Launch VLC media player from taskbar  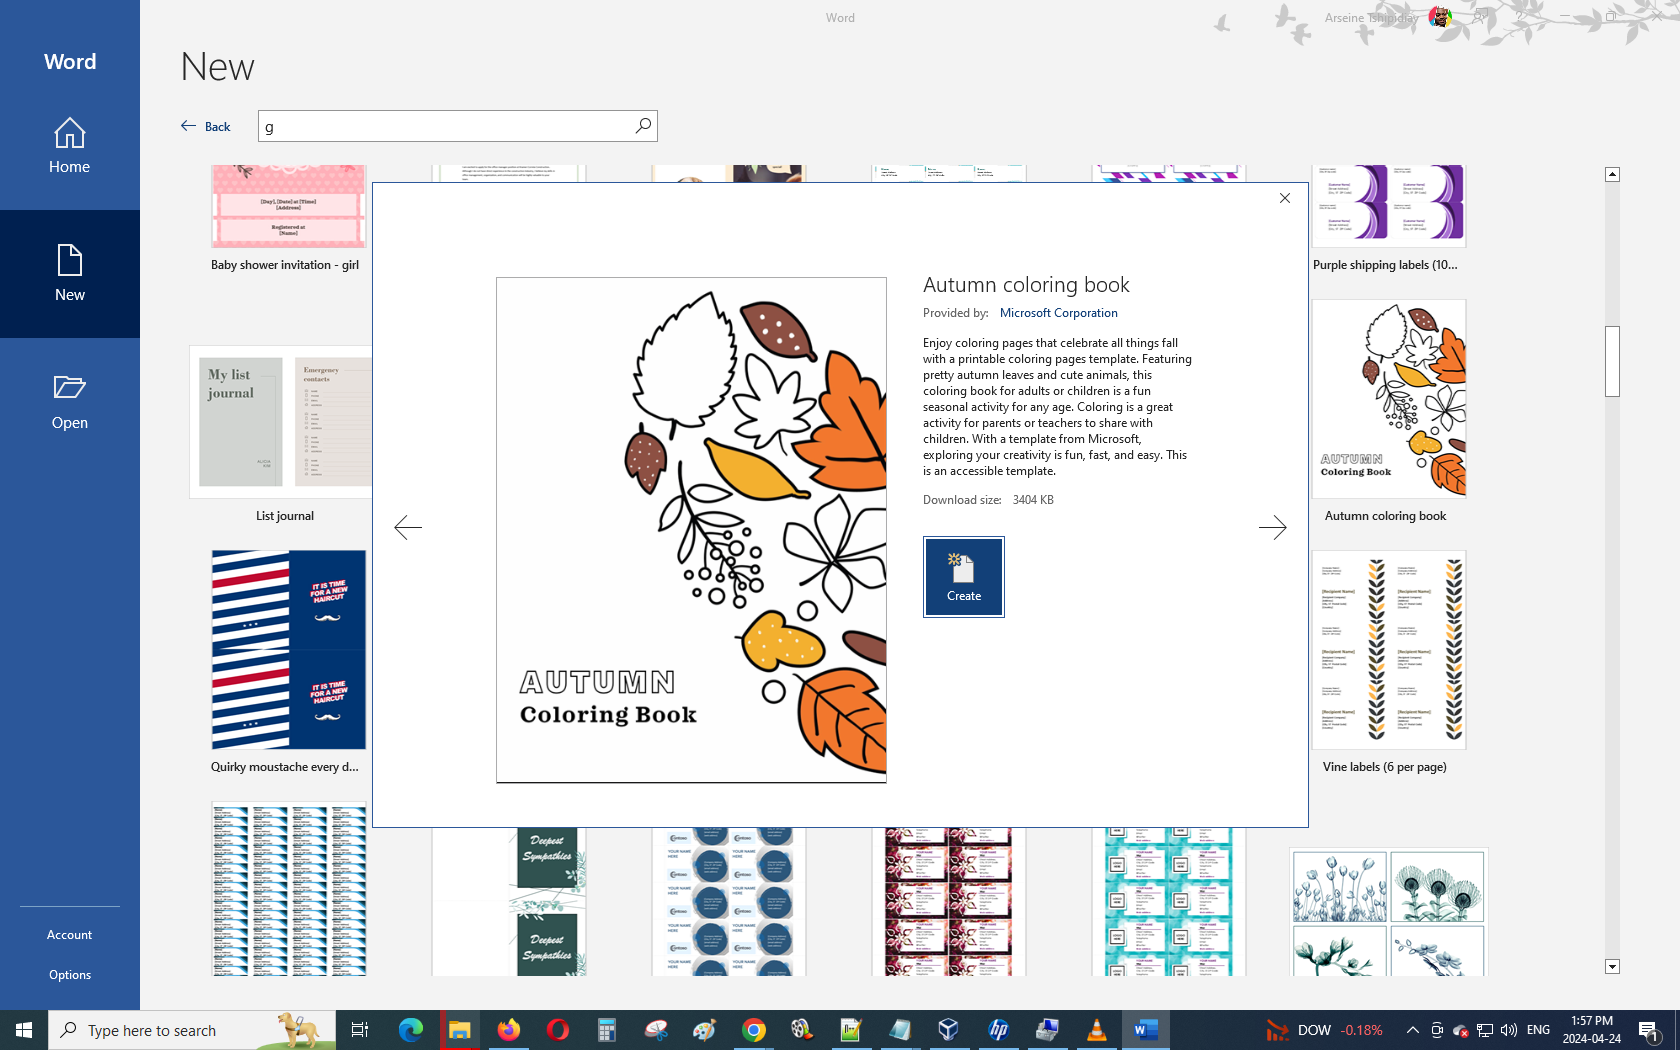(1096, 1030)
